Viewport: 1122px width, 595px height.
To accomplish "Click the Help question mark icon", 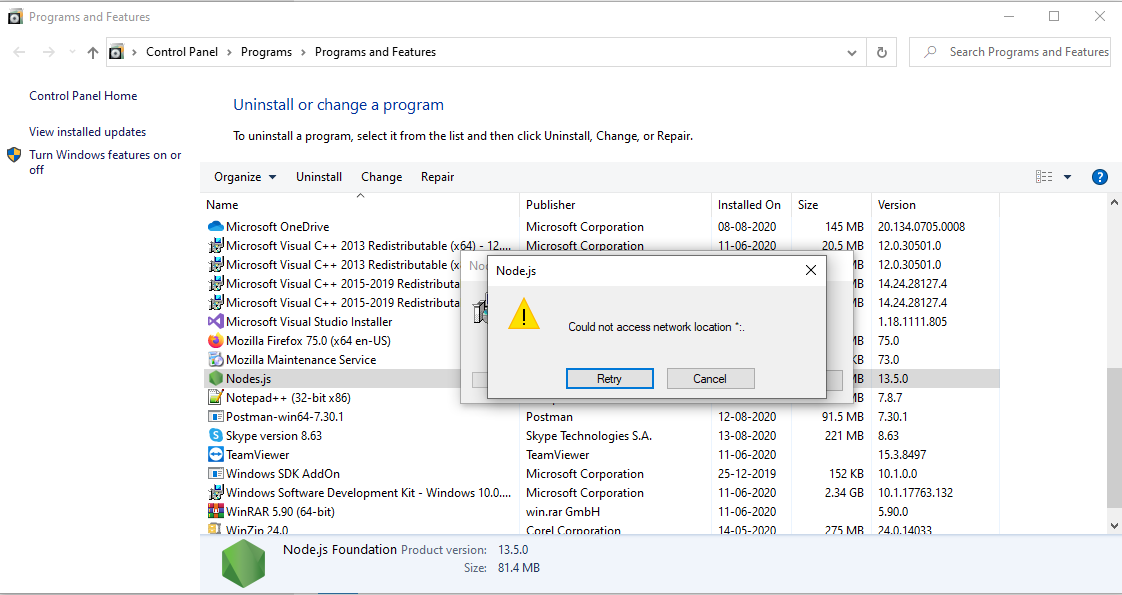I will [x=1100, y=177].
